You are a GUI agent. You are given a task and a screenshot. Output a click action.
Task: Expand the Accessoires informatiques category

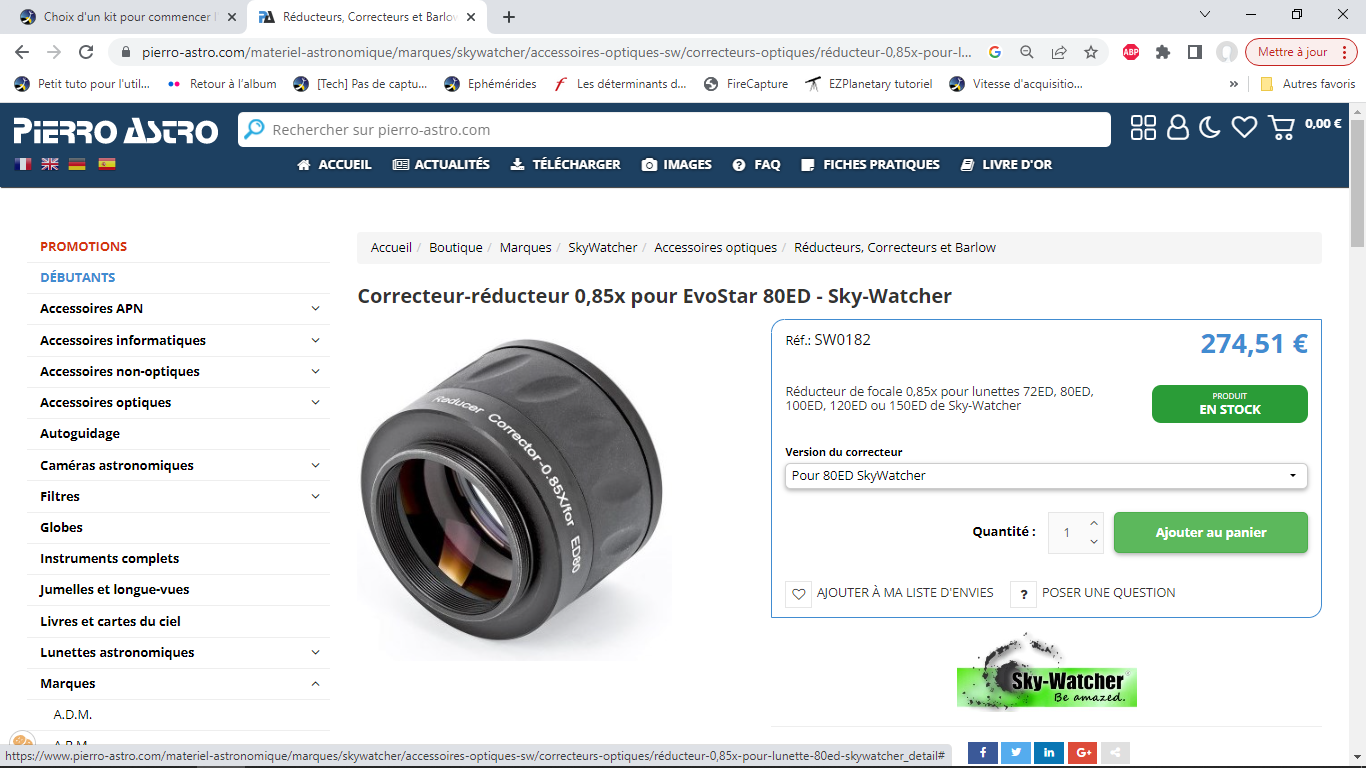(x=316, y=340)
